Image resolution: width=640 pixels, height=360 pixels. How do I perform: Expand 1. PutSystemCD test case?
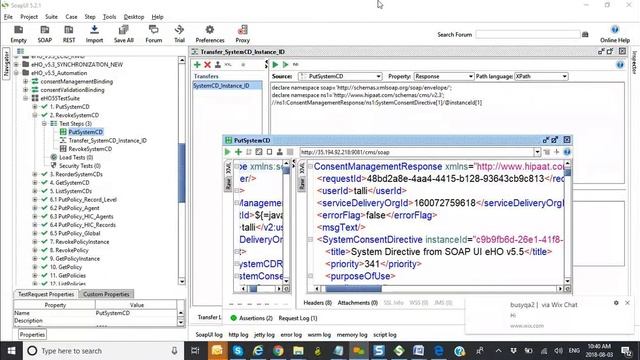[x=35, y=107]
